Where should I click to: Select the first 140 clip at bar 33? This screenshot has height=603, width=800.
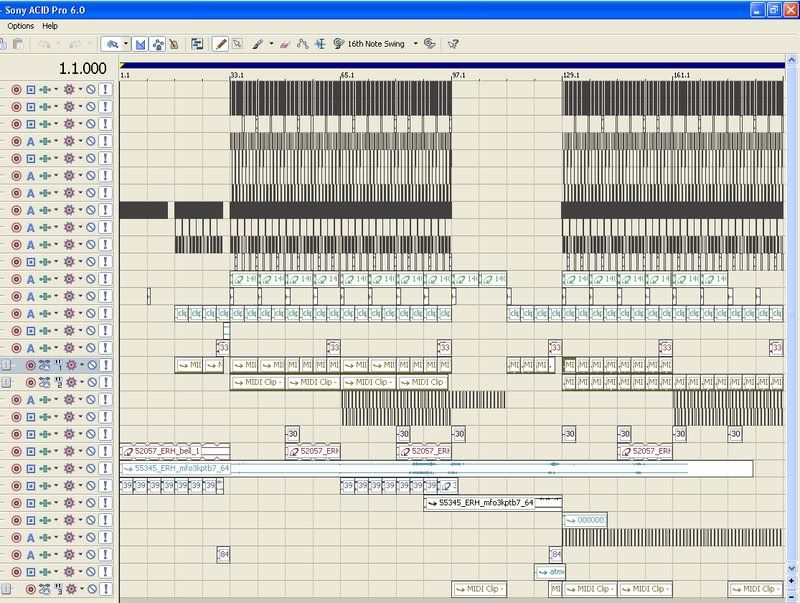244,279
